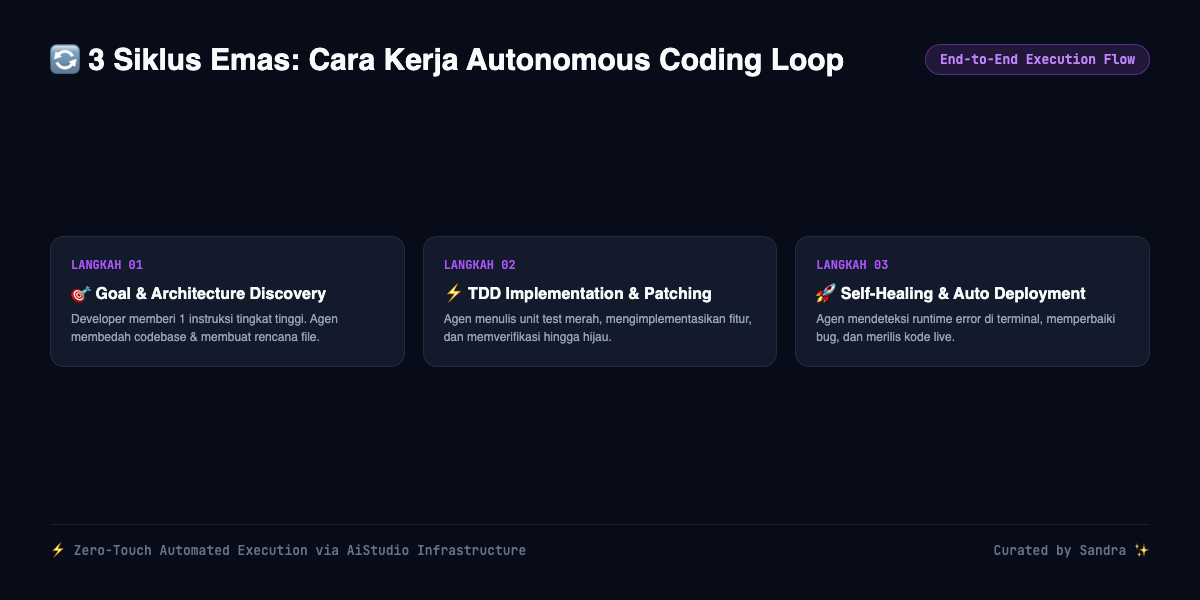
Task: Click the lightning icon in the footer
Action: [x=58, y=551]
